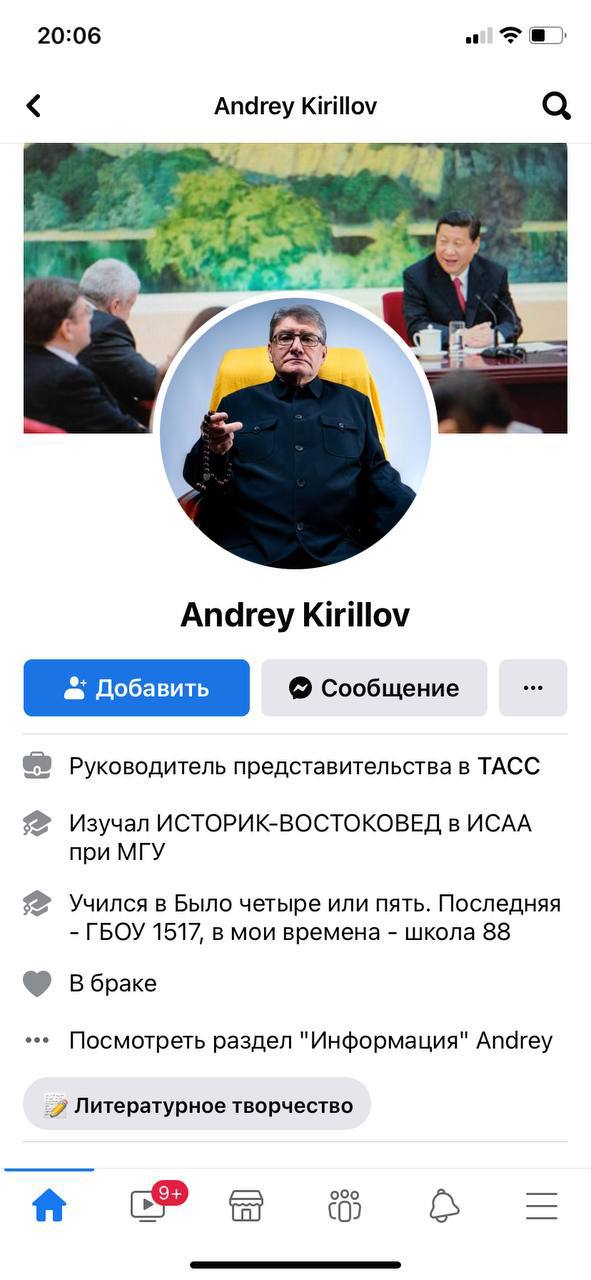Tap the Добавить friend button

(x=137, y=688)
